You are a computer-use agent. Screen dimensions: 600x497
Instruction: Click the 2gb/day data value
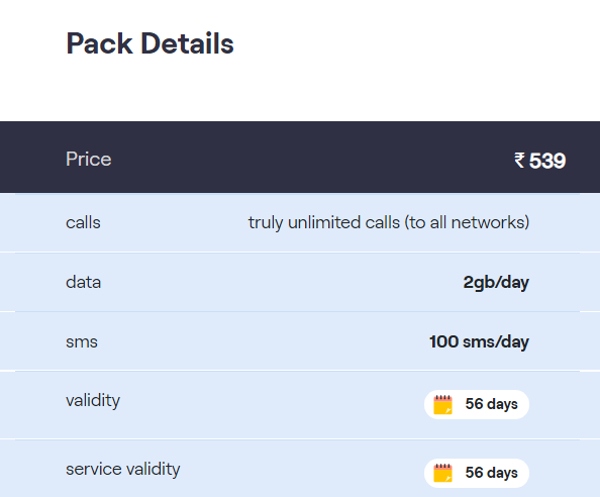[496, 283]
